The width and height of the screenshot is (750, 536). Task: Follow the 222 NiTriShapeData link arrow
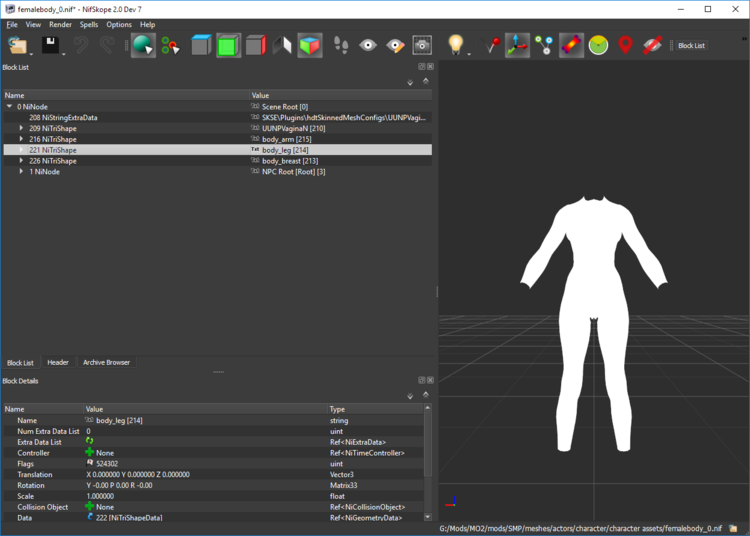[x=90, y=517]
